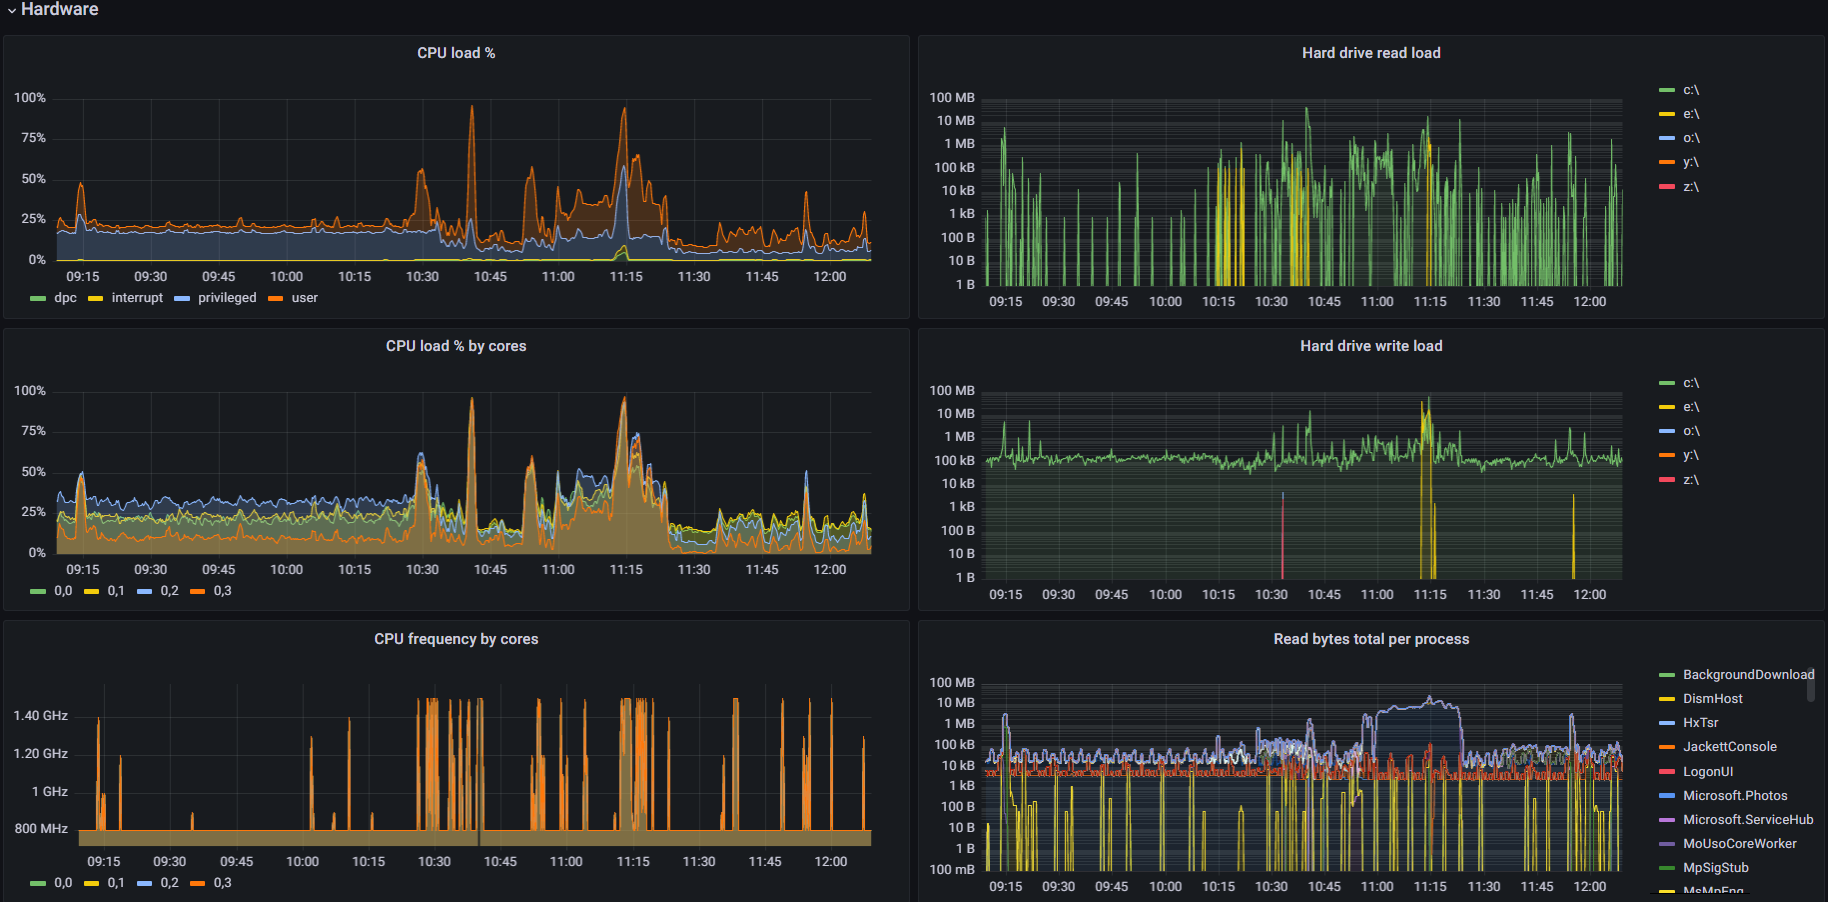
Task: Open the Hard drive write load panel menu
Action: click(x=1371, y=346)
